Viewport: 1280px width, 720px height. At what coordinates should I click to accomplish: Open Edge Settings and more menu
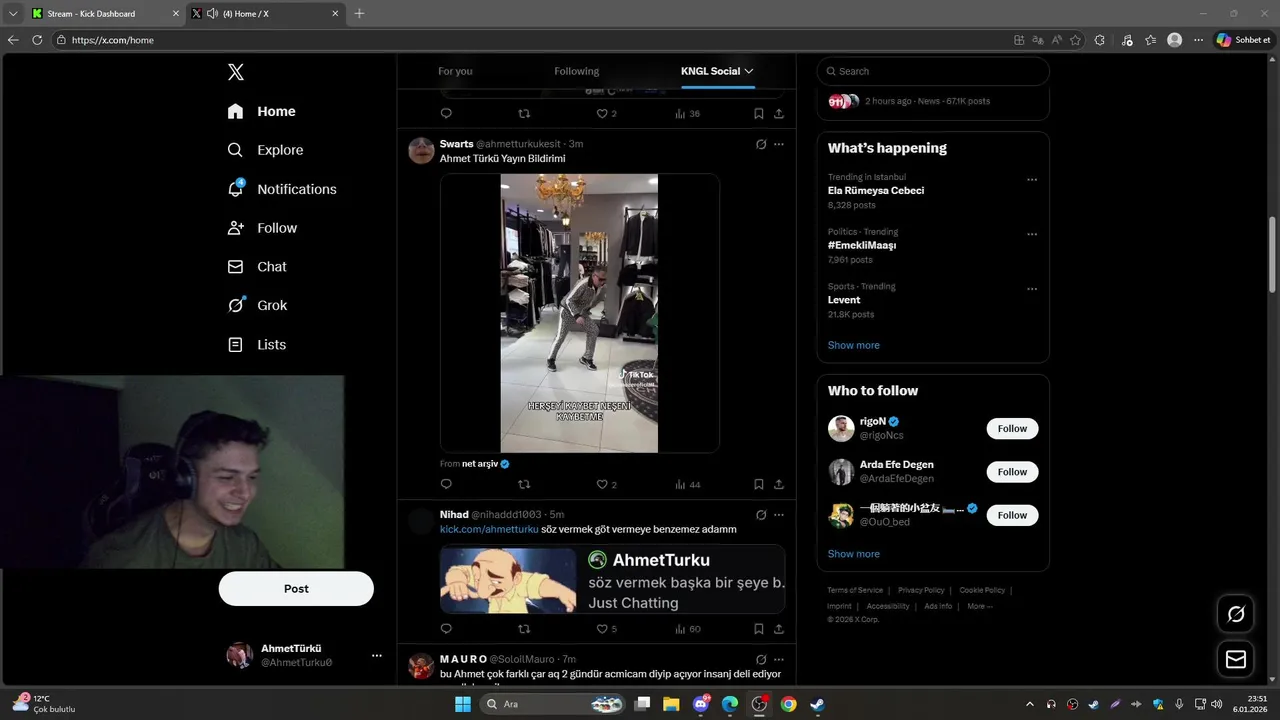[x=1198, y=40]
